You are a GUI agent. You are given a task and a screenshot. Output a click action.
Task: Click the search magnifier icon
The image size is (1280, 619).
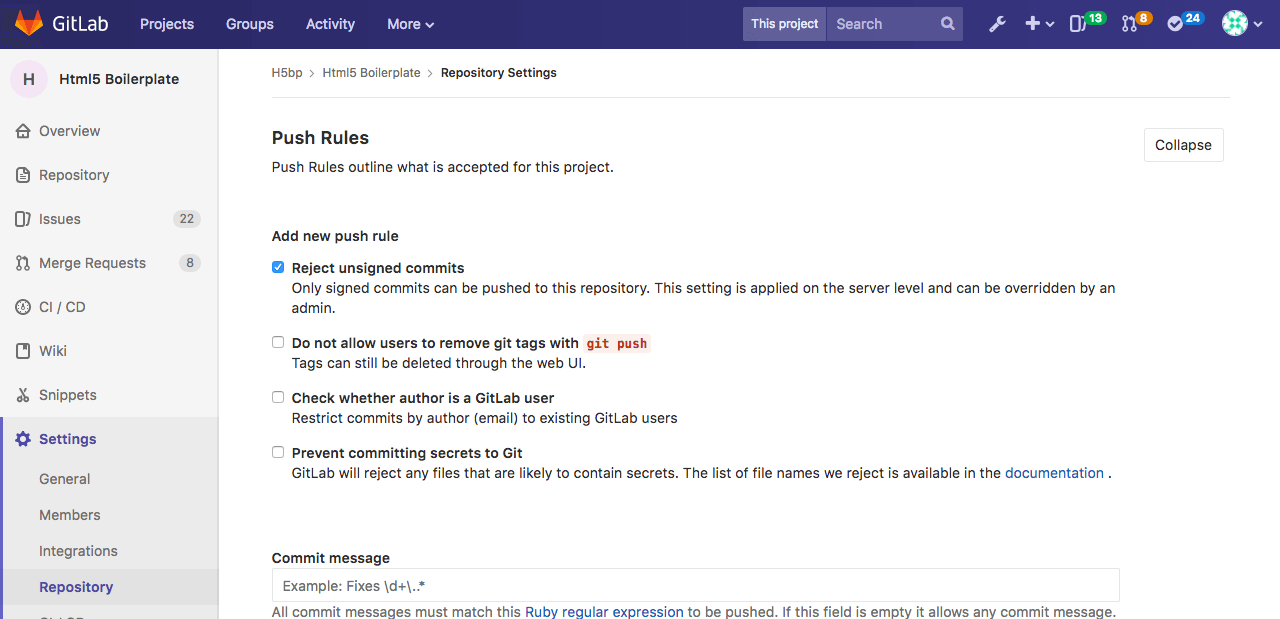(x=947, y=23)
